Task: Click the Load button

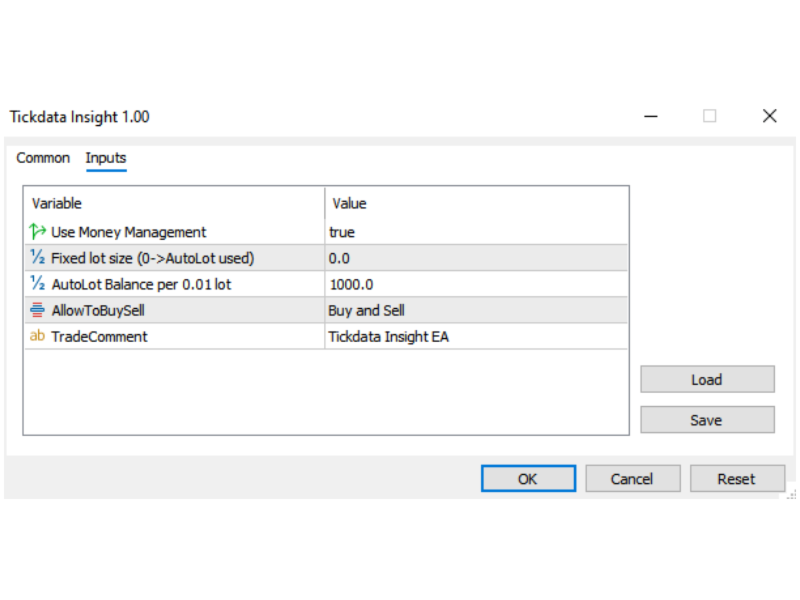Action: coord(707,379)
